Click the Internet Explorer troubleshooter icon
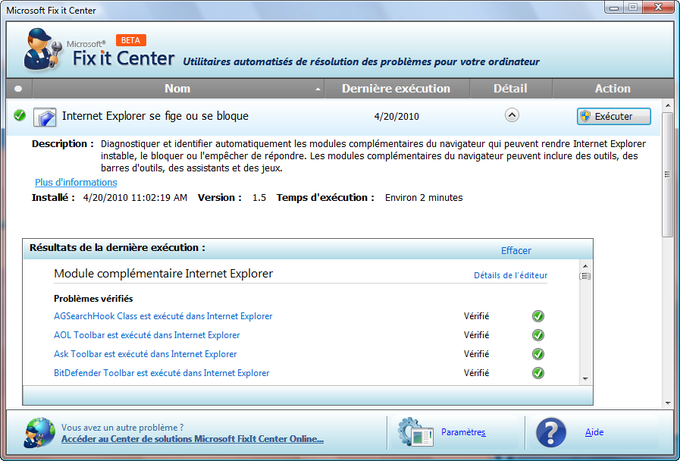This screenshot has width=680, height=461. point(45,117)
